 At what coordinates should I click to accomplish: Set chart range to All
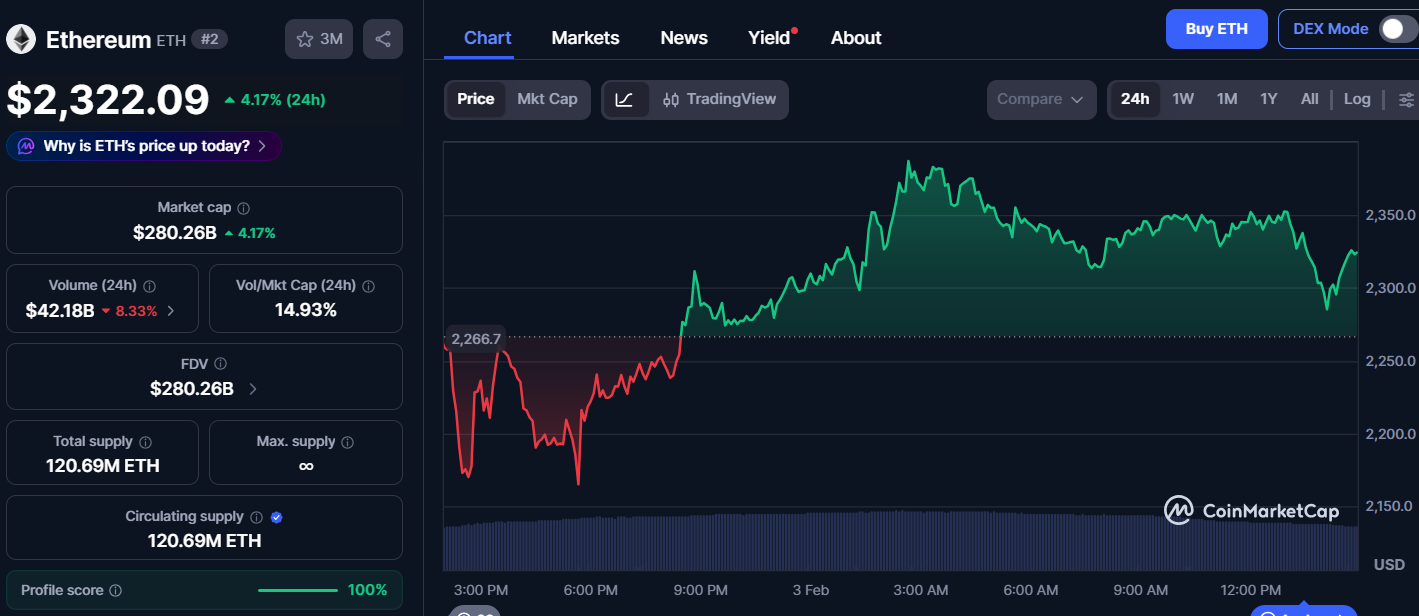1310,99
